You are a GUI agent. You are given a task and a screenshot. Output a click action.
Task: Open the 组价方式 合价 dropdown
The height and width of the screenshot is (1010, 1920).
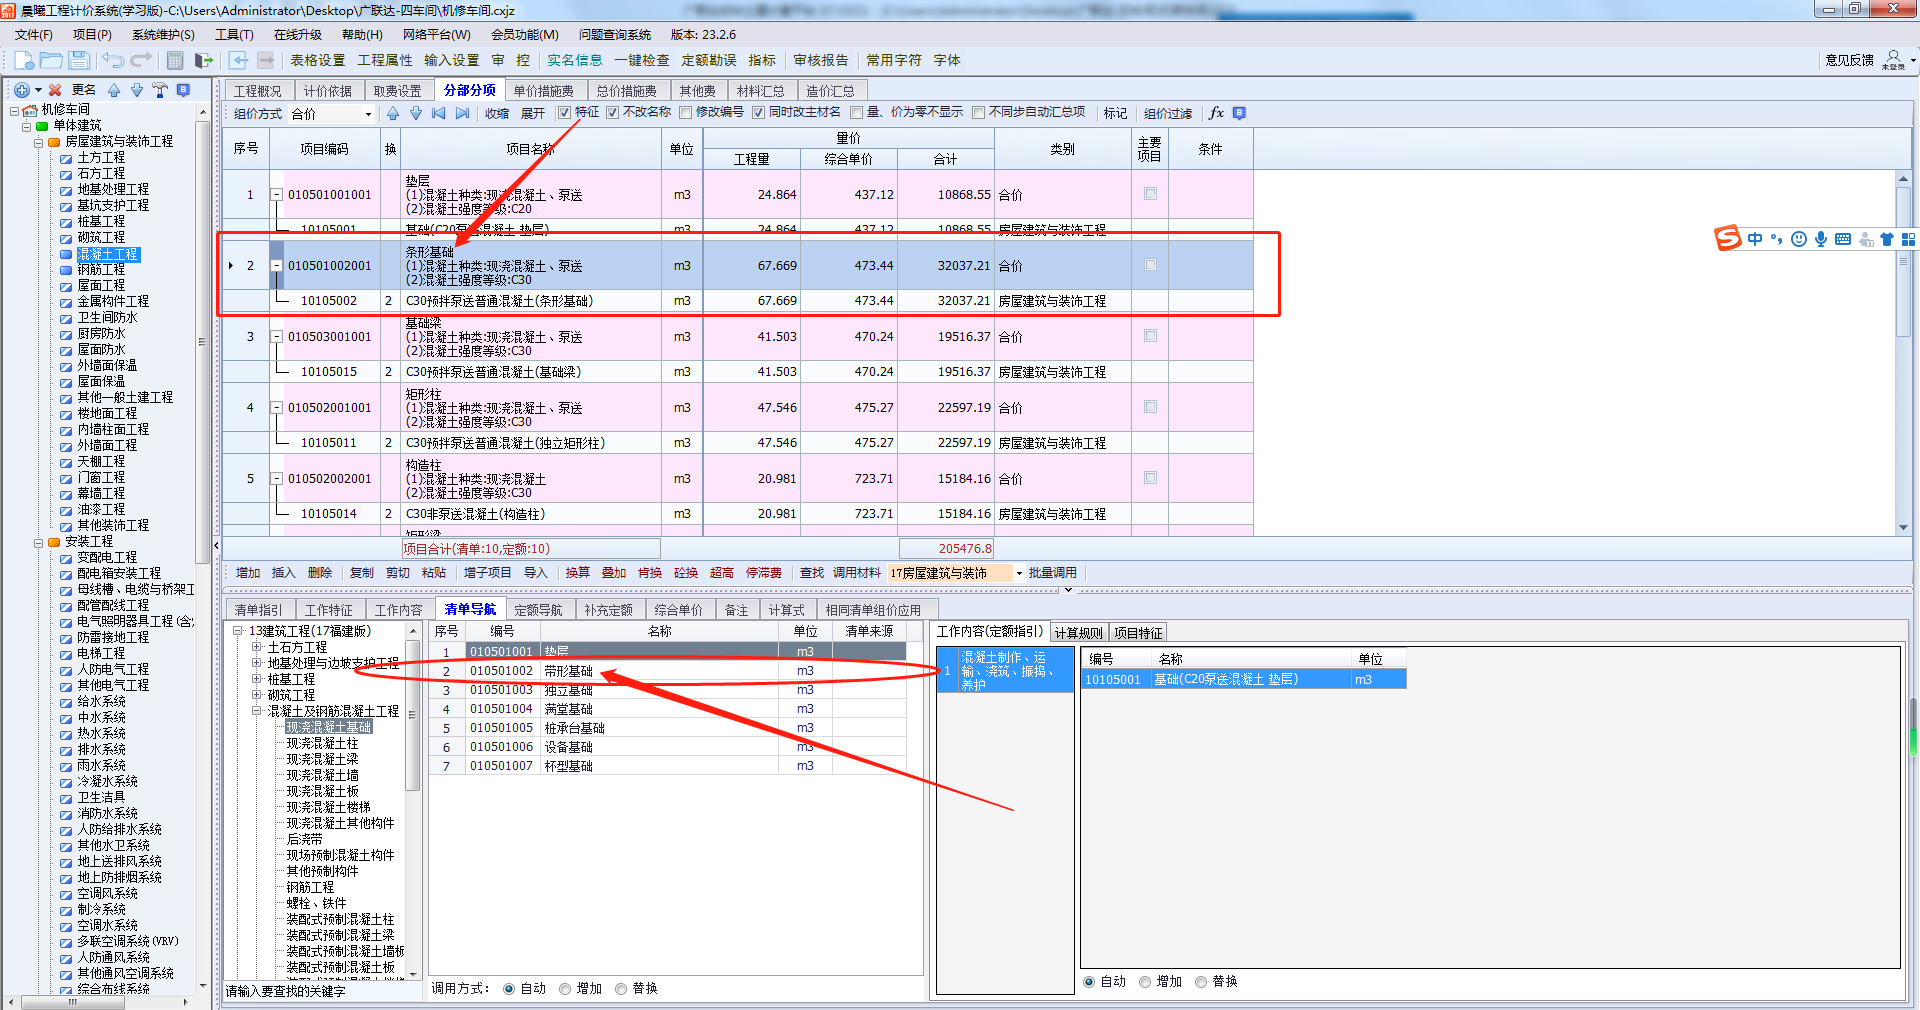[x=368, y=114]
